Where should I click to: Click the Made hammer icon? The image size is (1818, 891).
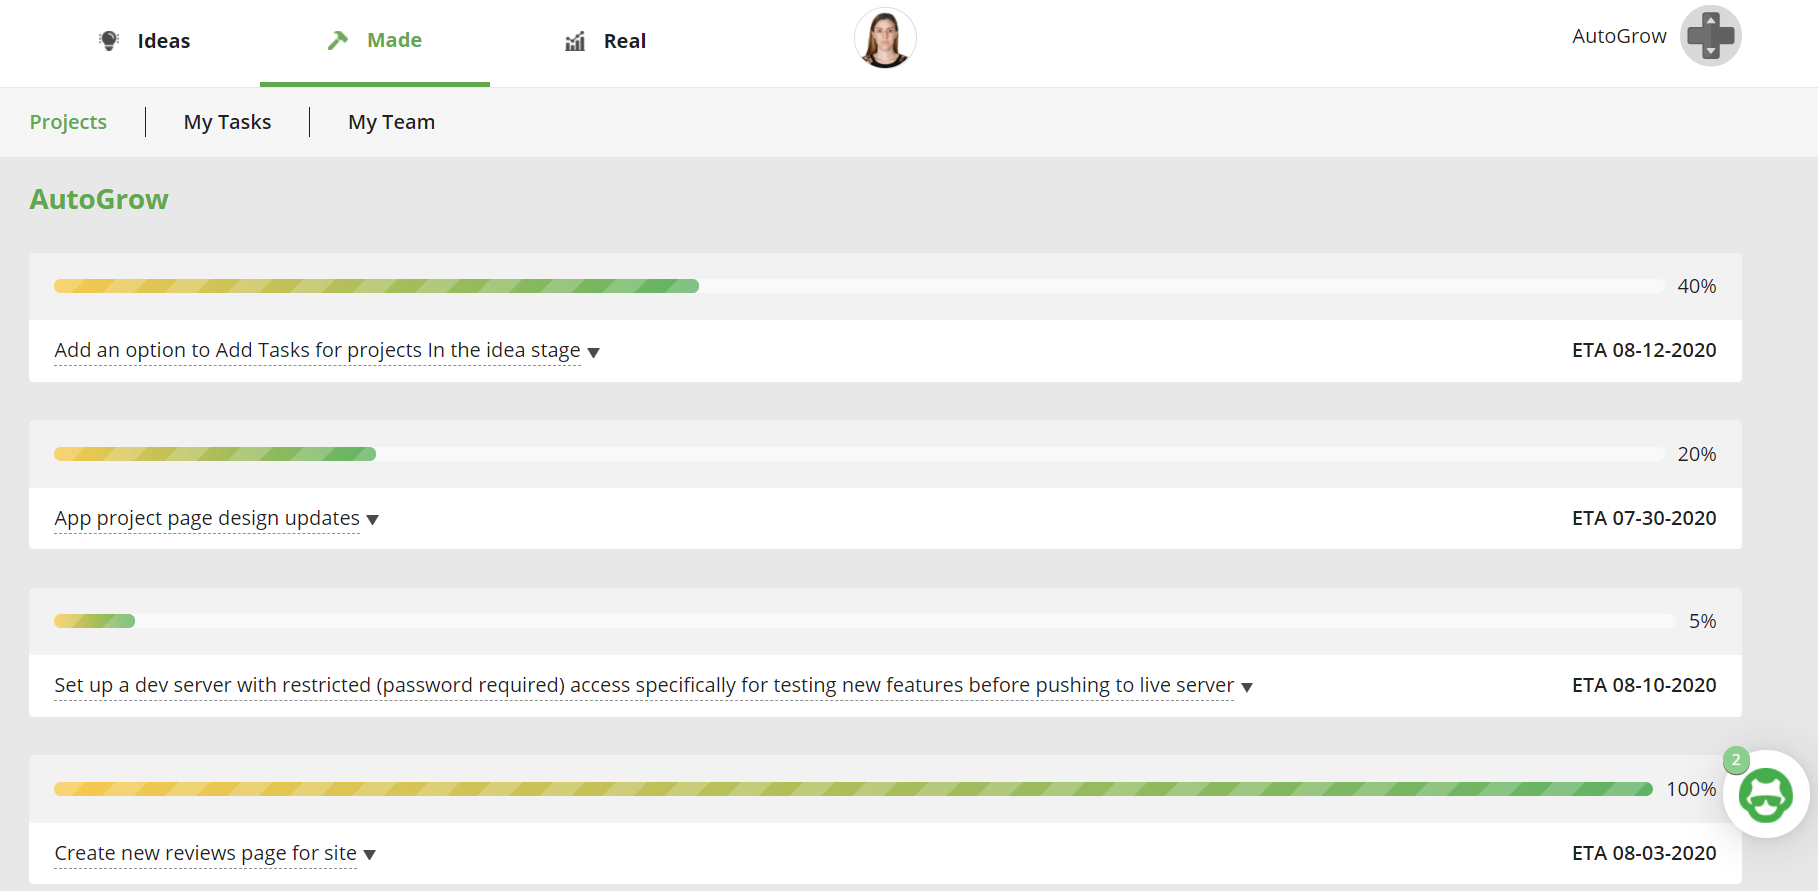pos(336,38)
